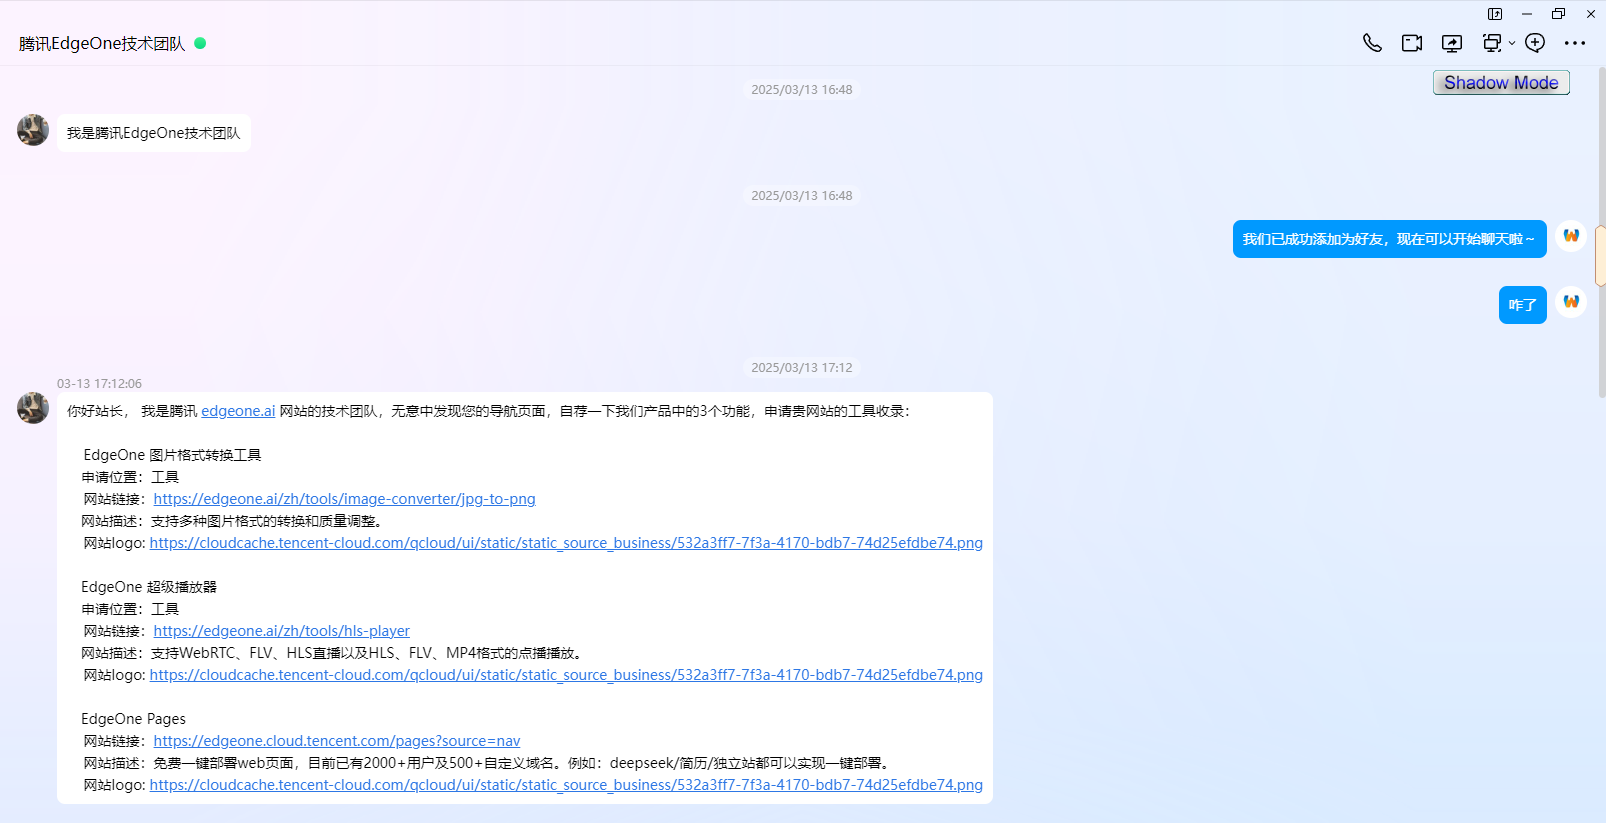Click the green online status dot
This screenshot has height=823, width=1606.
(x=200, y=43)
